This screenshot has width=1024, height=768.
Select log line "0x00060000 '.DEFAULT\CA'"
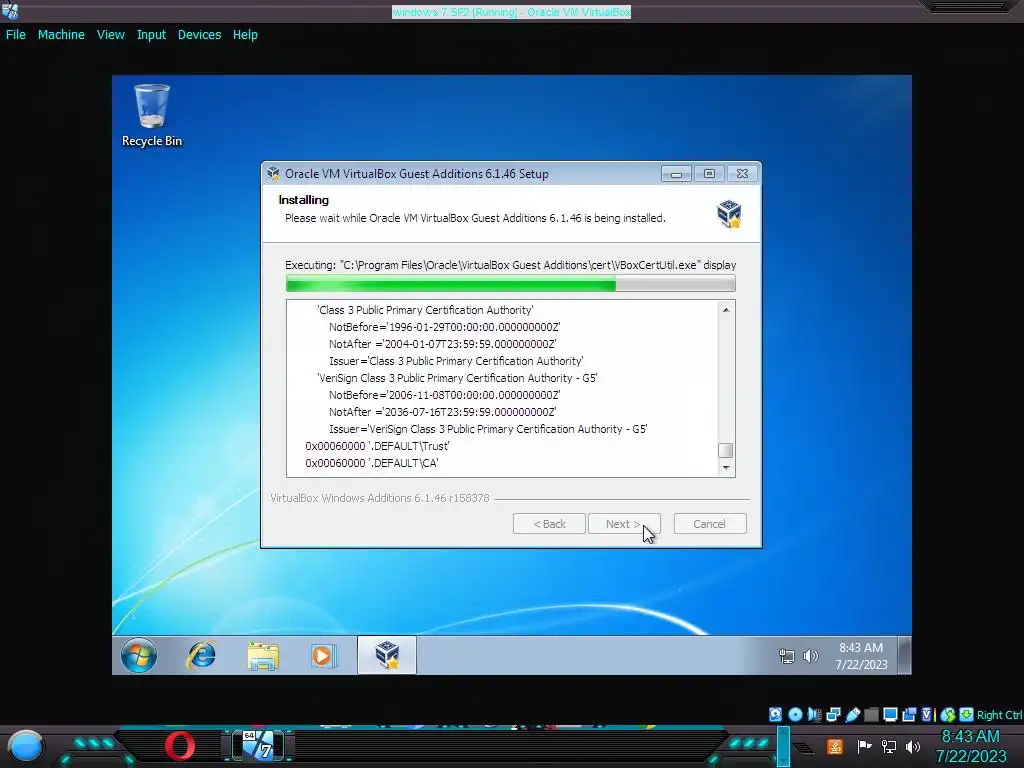pyautogui.click(x=372, y=463)
